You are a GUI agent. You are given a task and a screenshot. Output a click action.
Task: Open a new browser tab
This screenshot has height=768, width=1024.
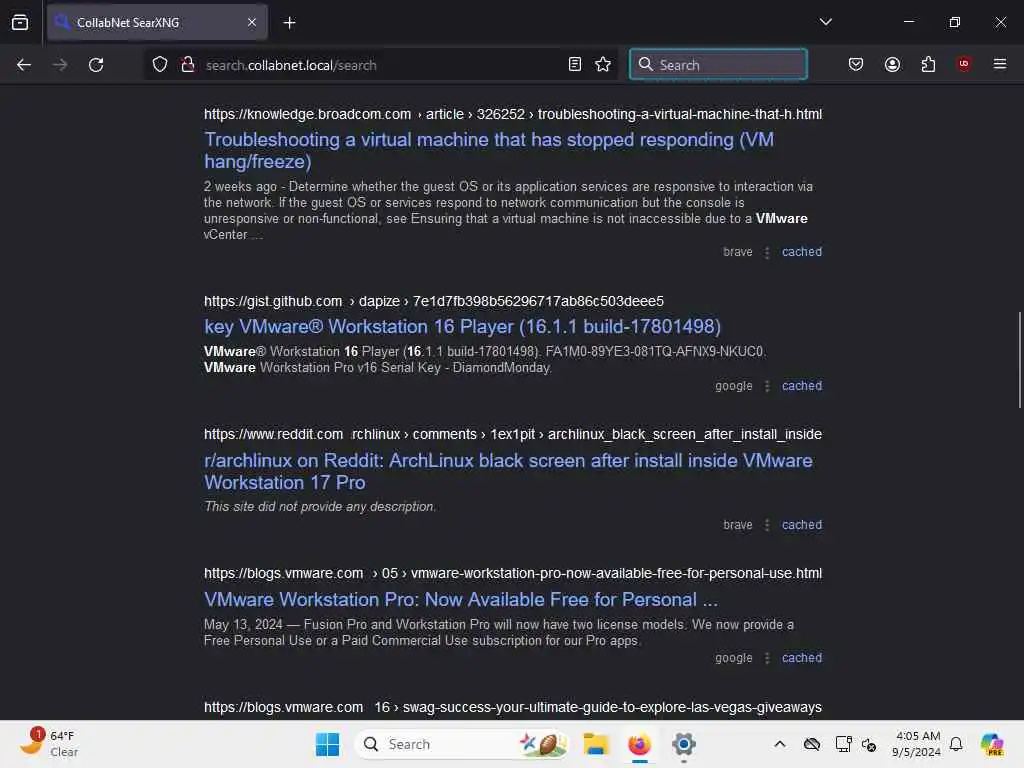289,23
